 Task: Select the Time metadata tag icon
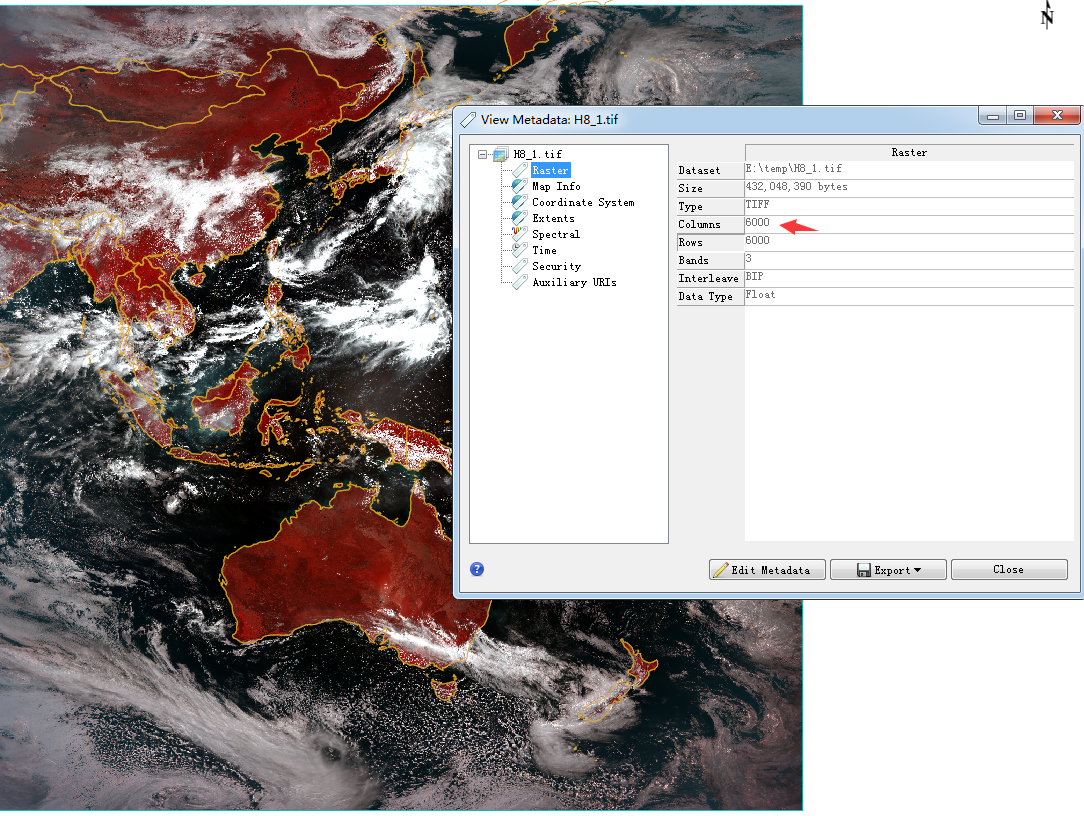517,250
